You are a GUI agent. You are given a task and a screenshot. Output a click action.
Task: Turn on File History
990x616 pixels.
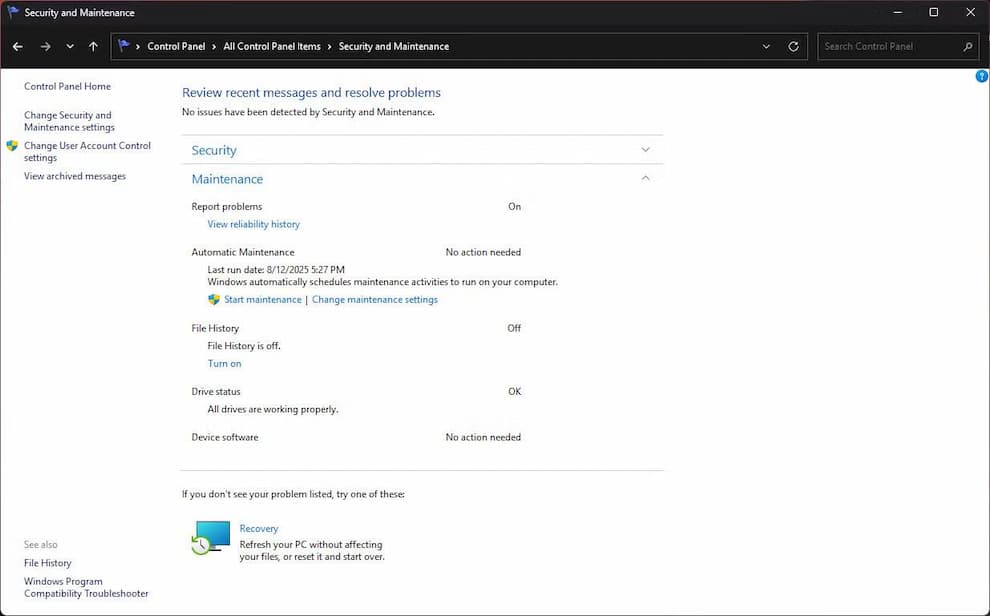(x=224, y=364)
